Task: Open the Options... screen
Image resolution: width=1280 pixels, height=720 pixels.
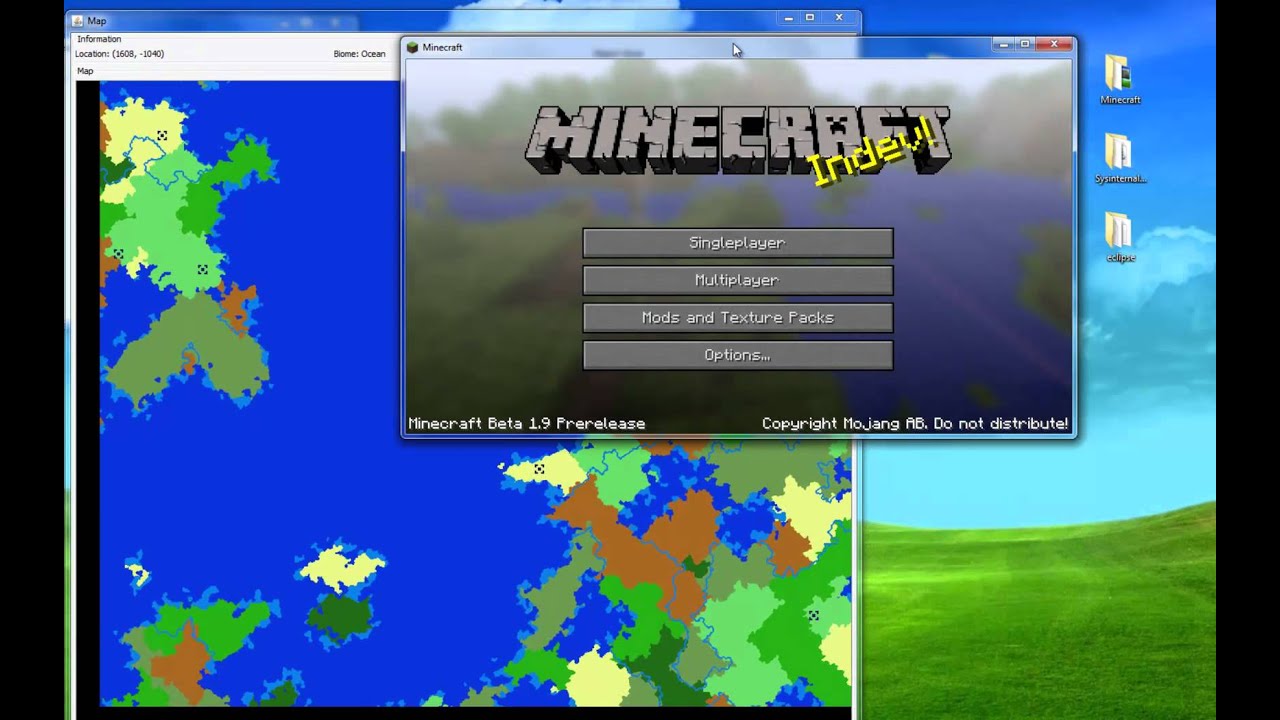Action: tap(737, 355)
